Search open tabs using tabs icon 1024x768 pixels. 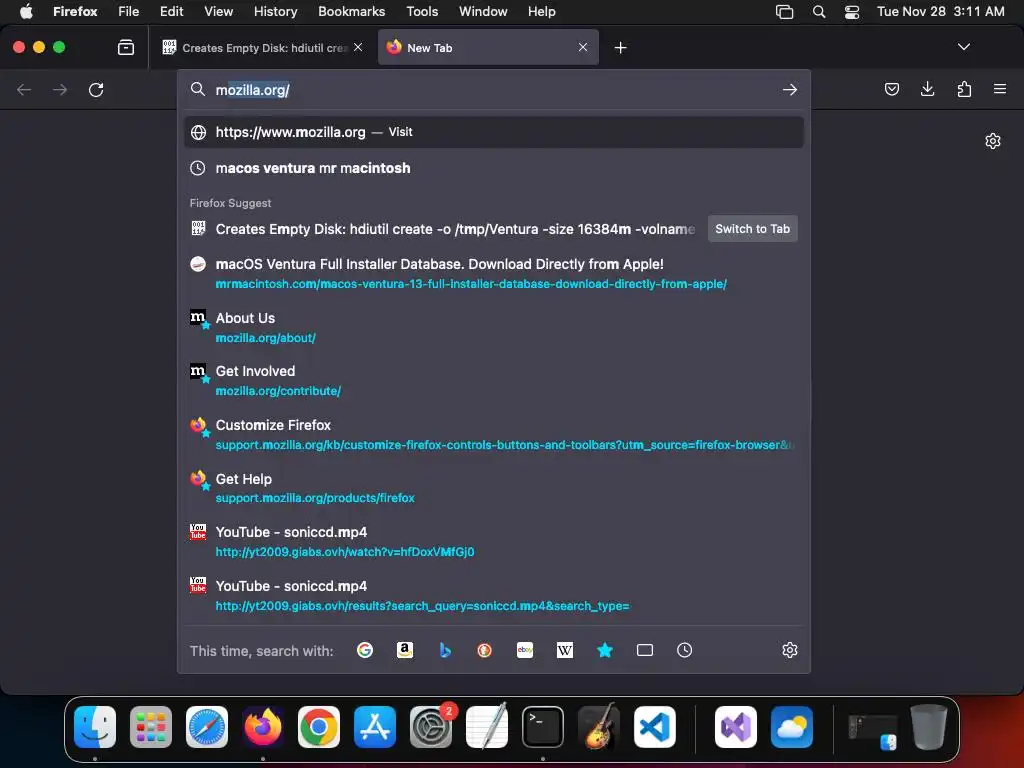pos(645,650)
